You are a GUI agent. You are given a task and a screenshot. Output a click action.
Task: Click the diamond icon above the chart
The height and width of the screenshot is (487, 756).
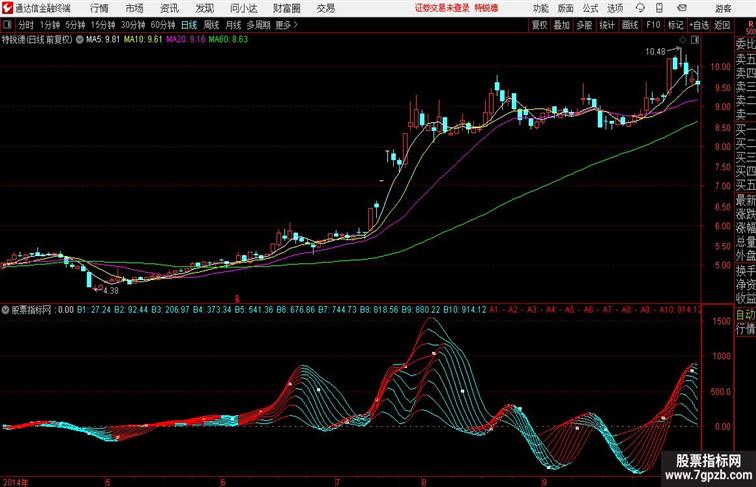(x=683, y=40)
